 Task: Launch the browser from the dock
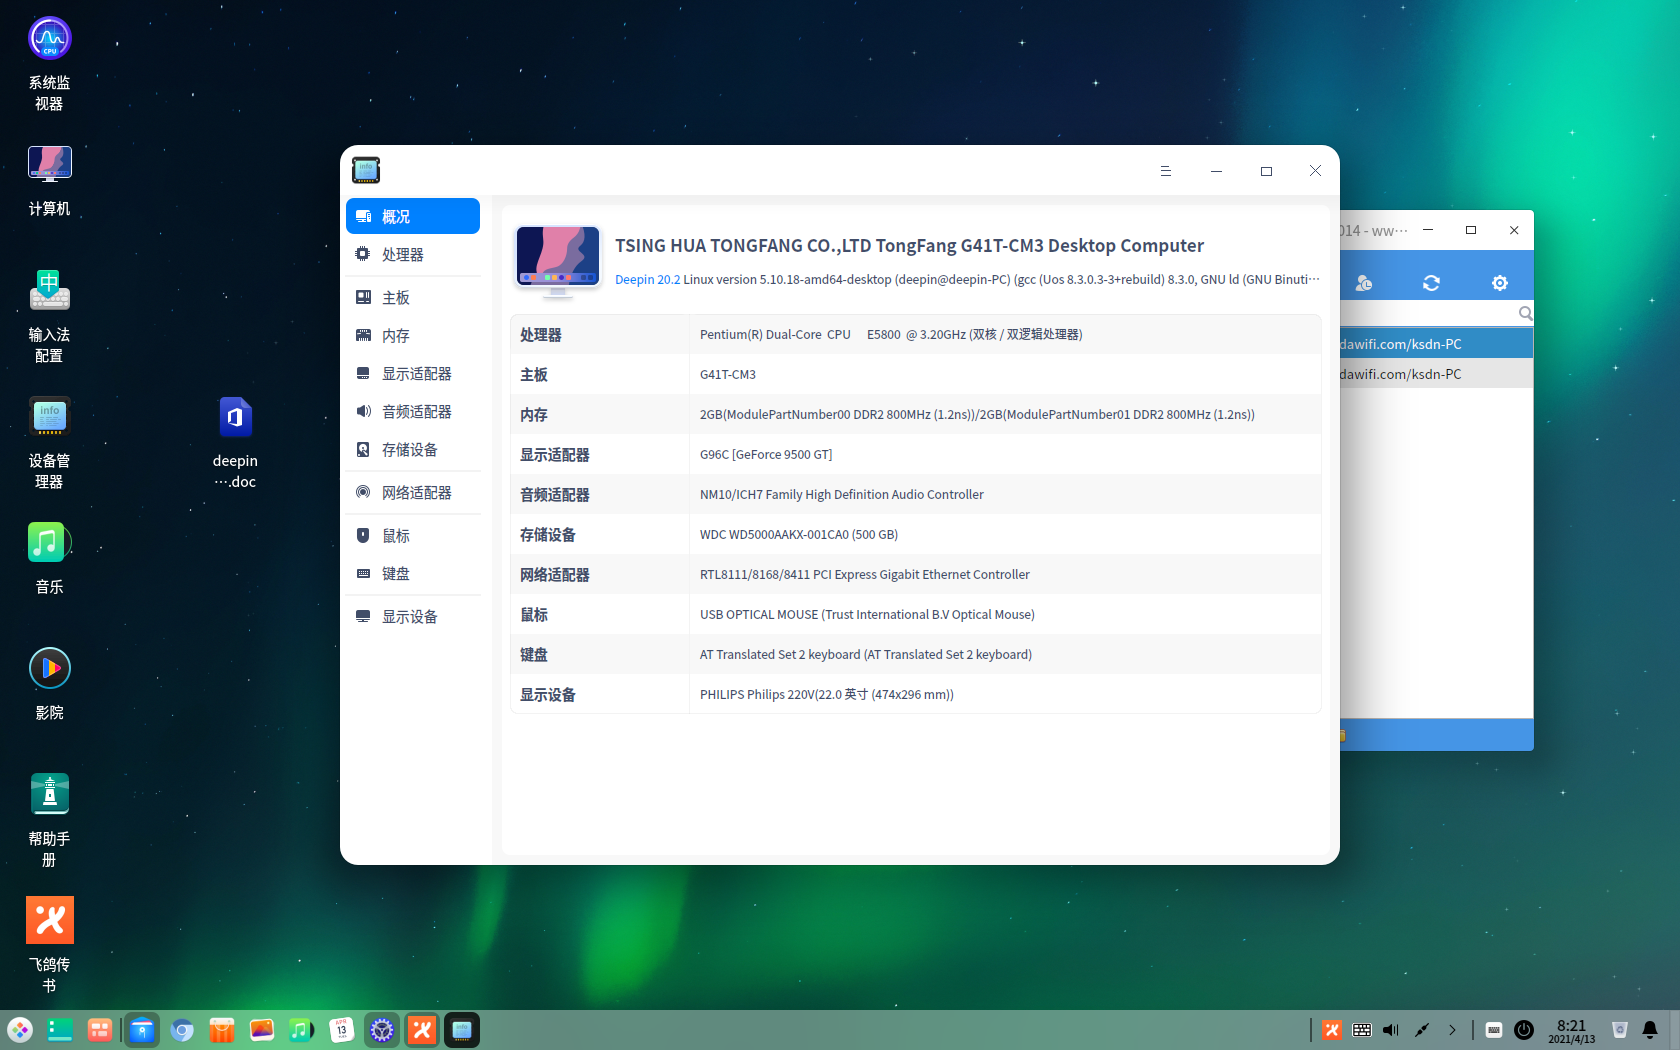pos(182,1029)
